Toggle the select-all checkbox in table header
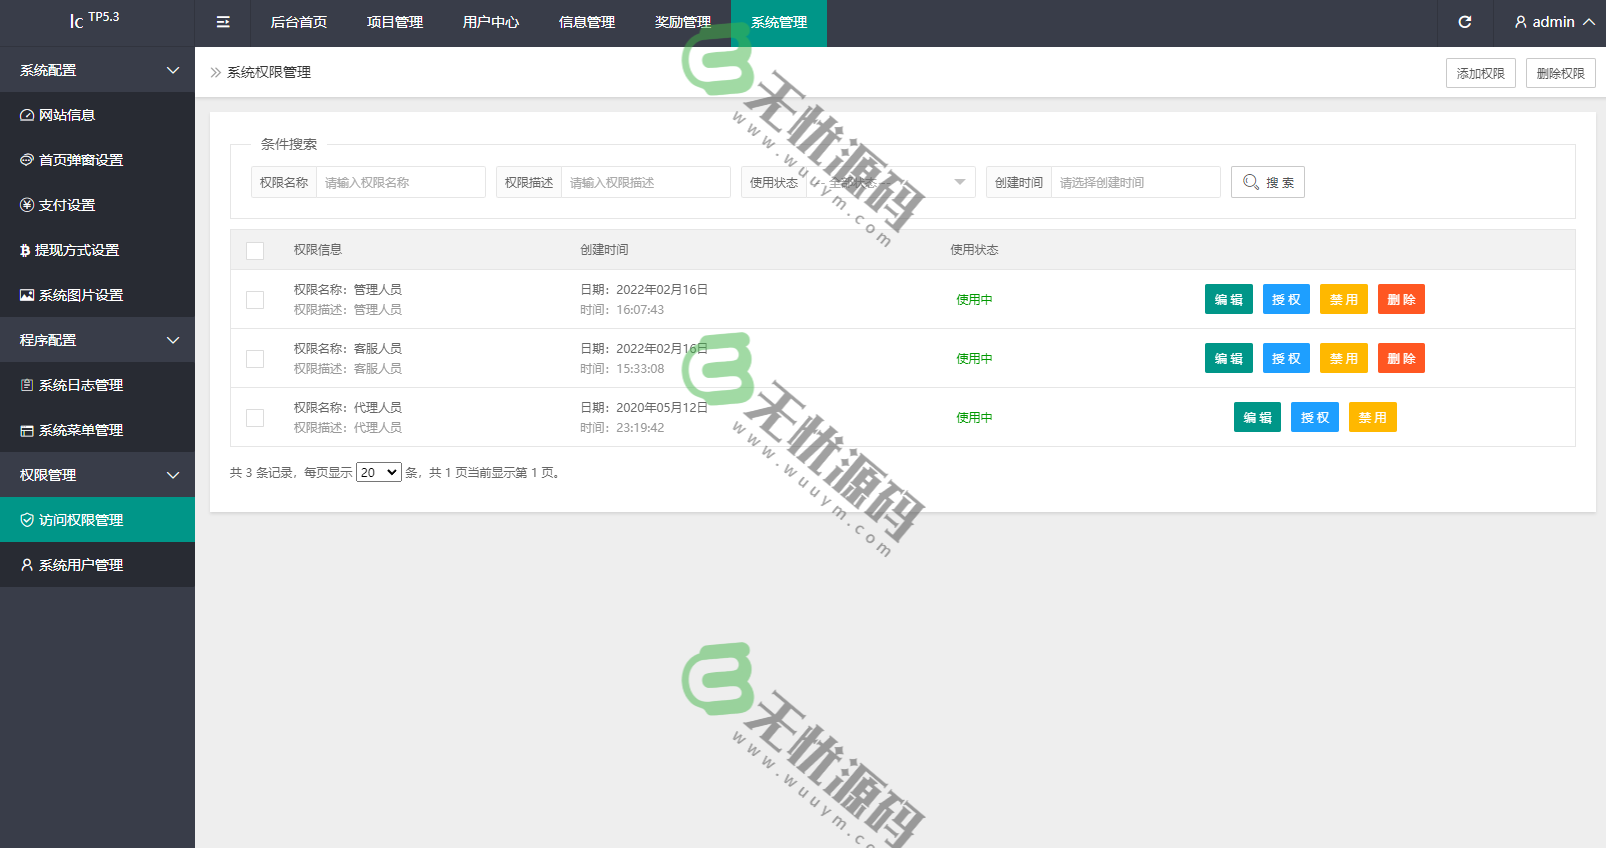Viewport: 1606px width, 848px height. tap(255, 251)
